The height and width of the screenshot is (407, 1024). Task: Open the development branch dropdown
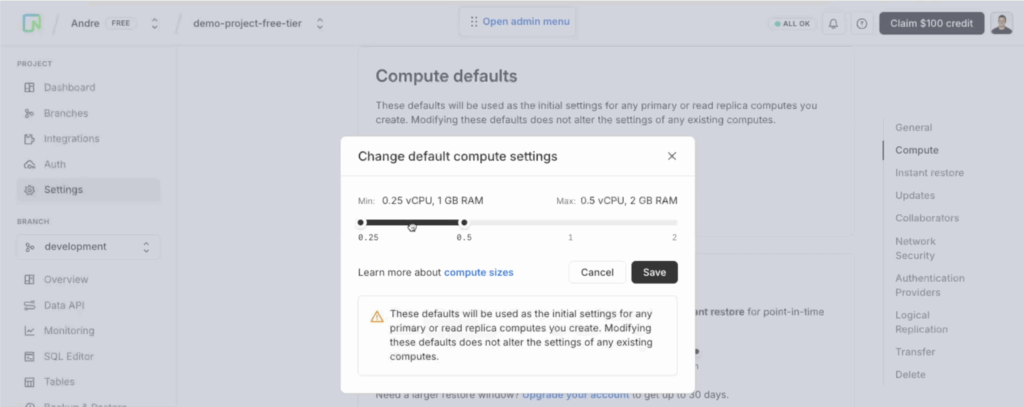click(x=88, y=247)
